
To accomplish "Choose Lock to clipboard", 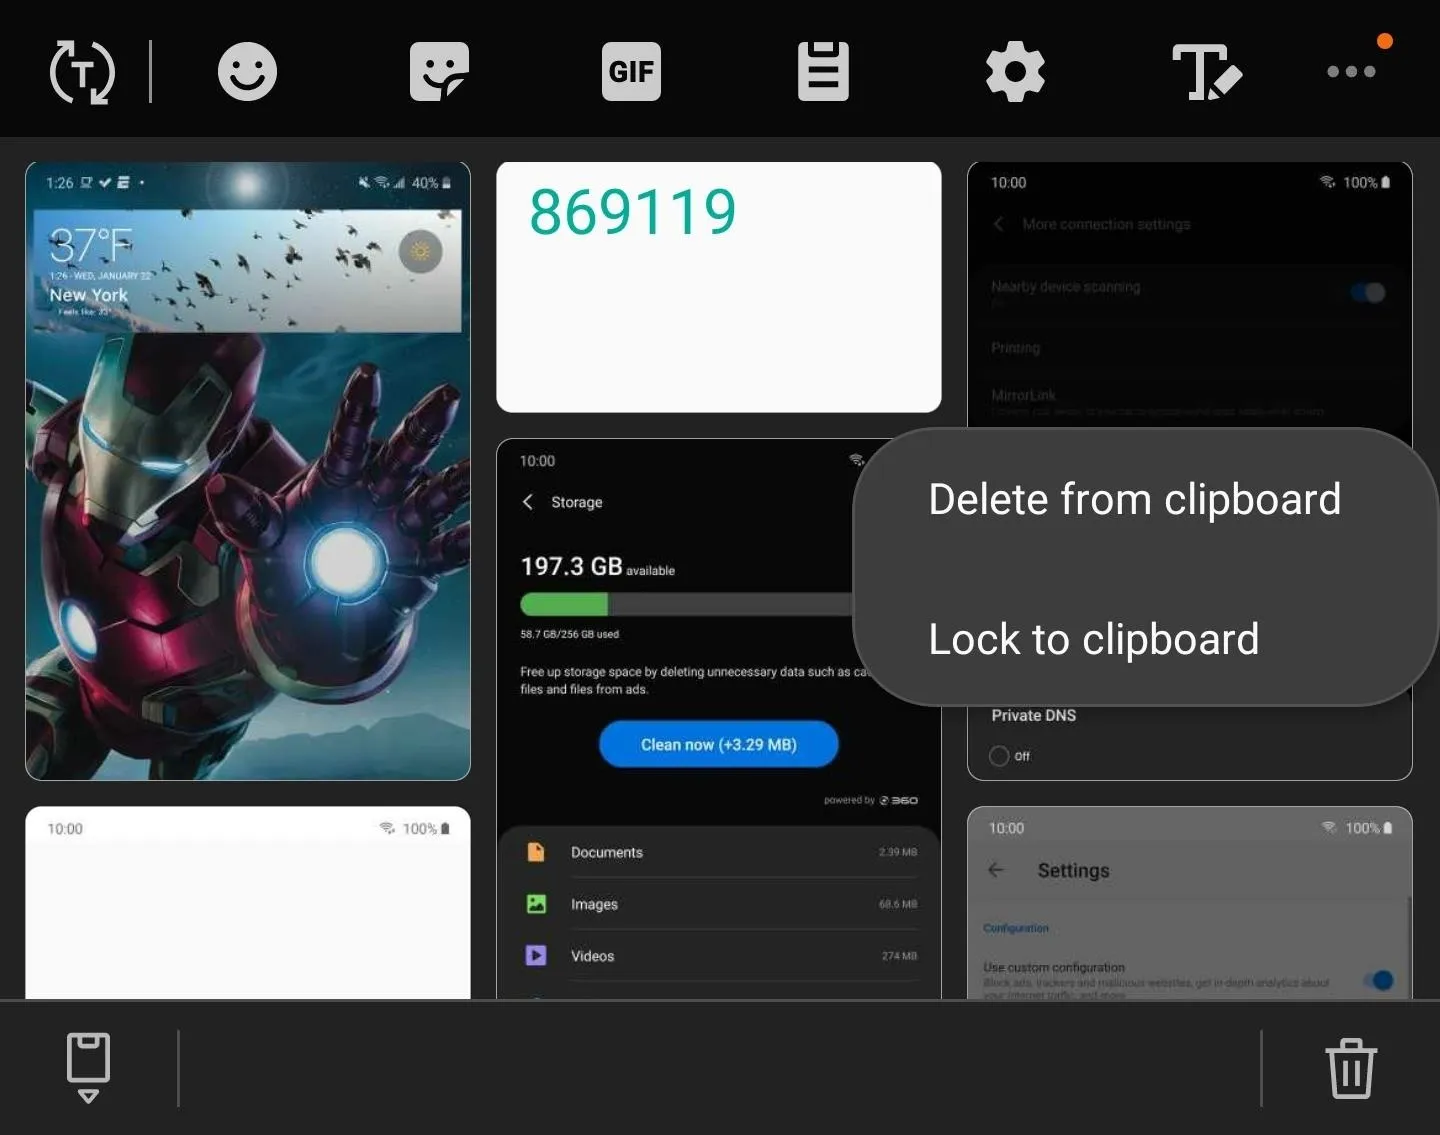I will [1093, 639].
